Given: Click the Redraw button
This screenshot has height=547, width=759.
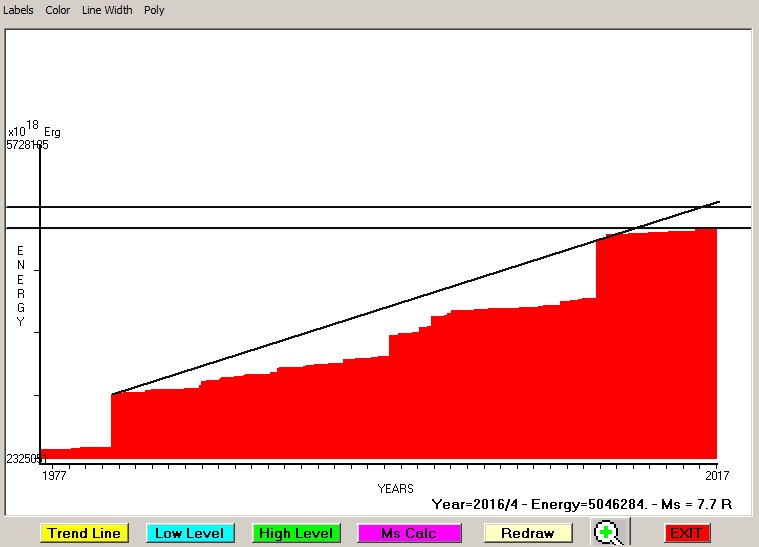Looking at the screenshot, I should click(527, 533).
